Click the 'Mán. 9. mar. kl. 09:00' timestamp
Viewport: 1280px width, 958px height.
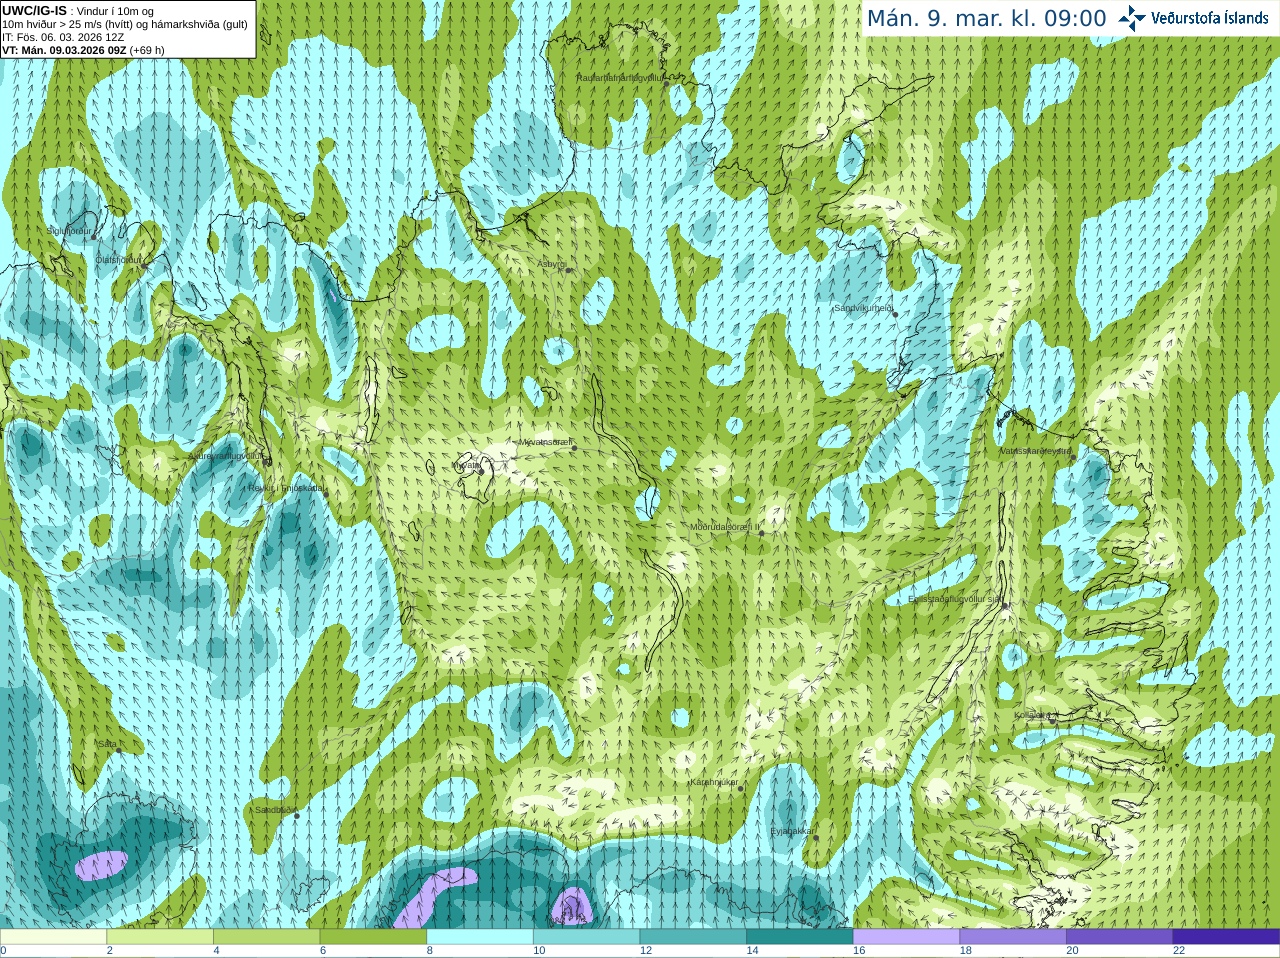coord(986,18)
